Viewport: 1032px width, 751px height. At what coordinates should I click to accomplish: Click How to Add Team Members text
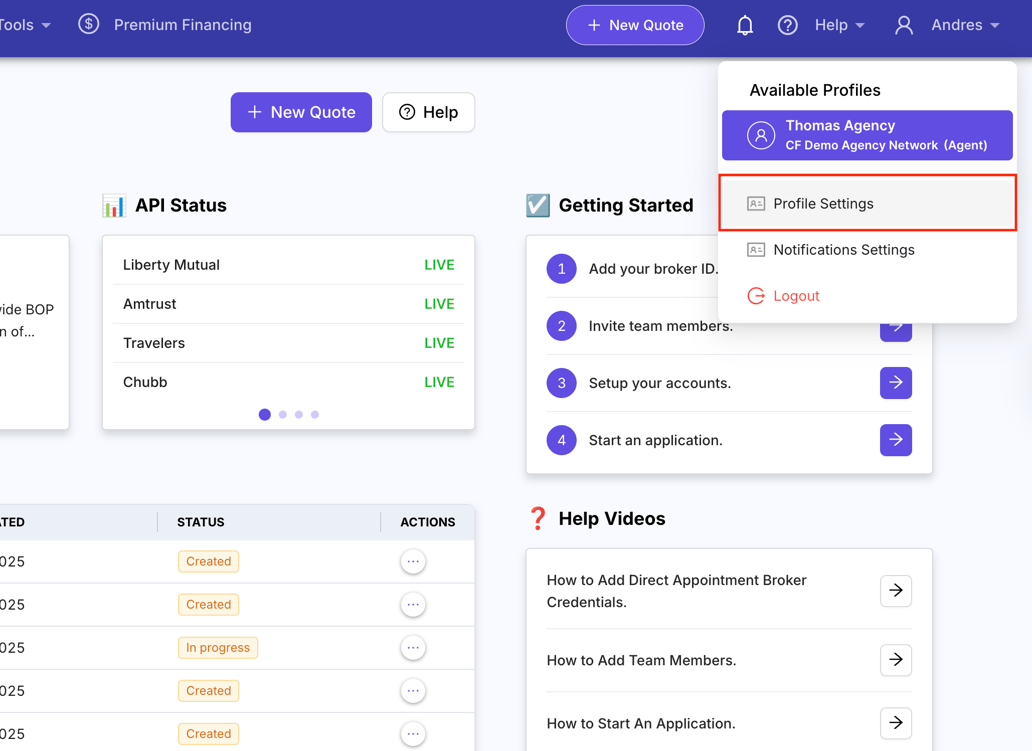[x=642, y=660]
